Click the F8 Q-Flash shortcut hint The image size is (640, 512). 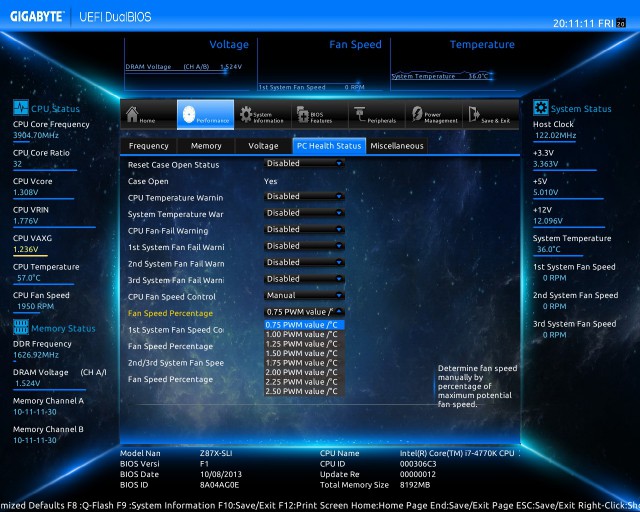(x=90, y=505)
